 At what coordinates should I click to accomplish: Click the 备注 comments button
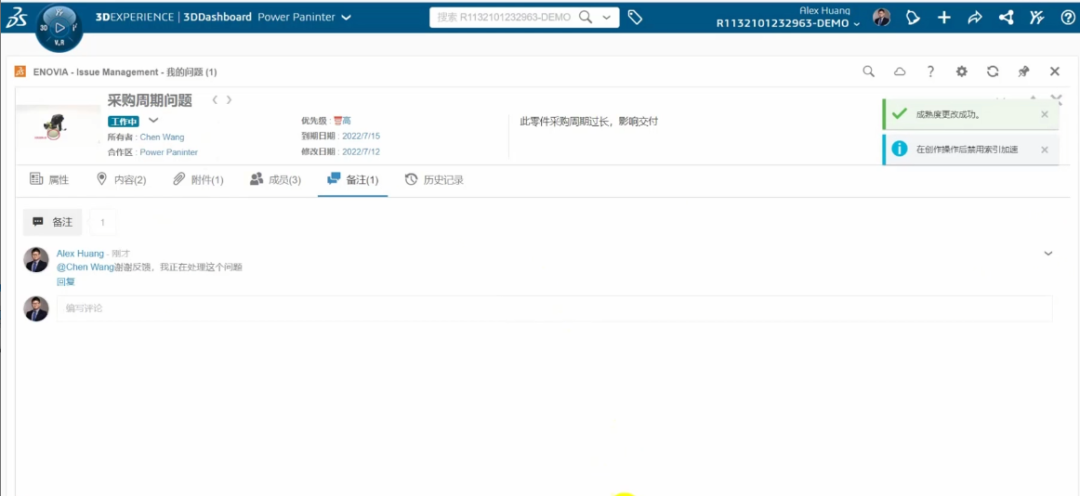52,222
